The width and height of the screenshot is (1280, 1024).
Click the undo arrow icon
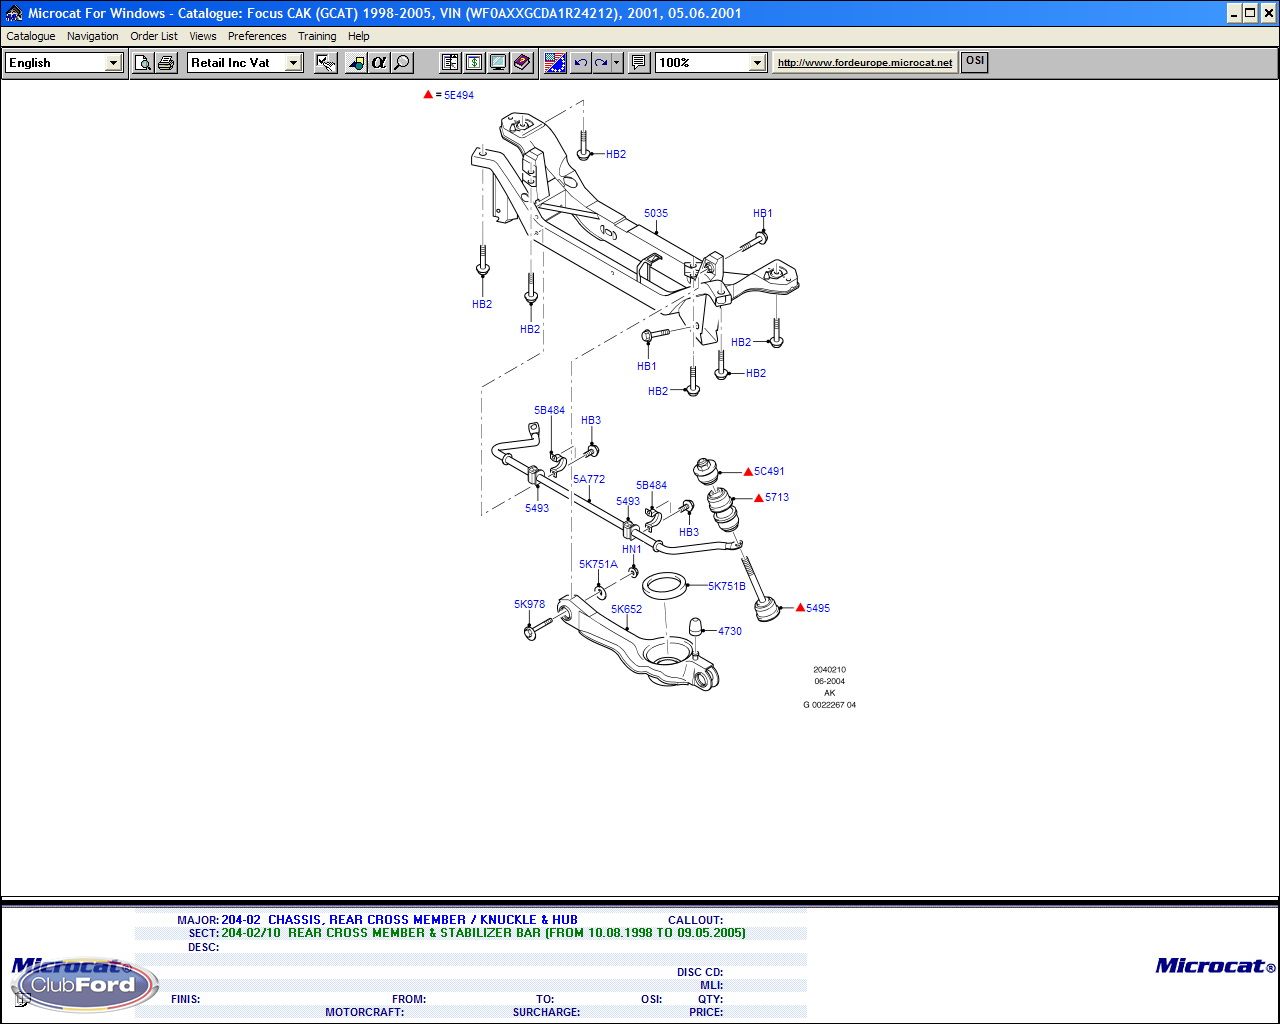coord(580,63)
